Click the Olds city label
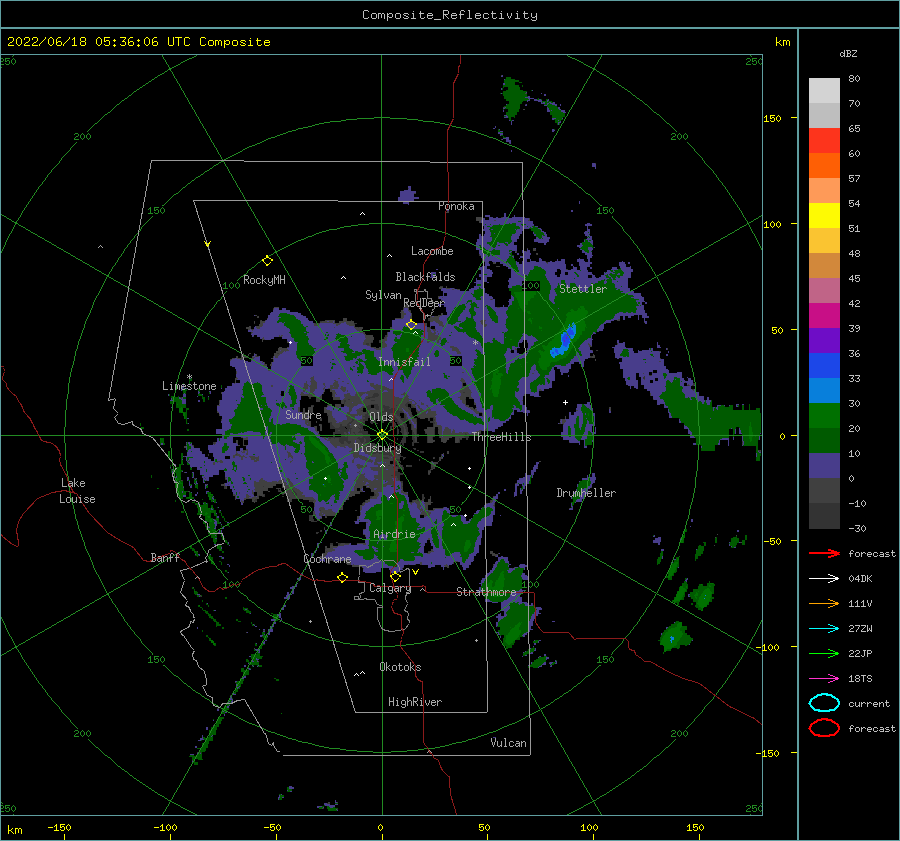 381,417
